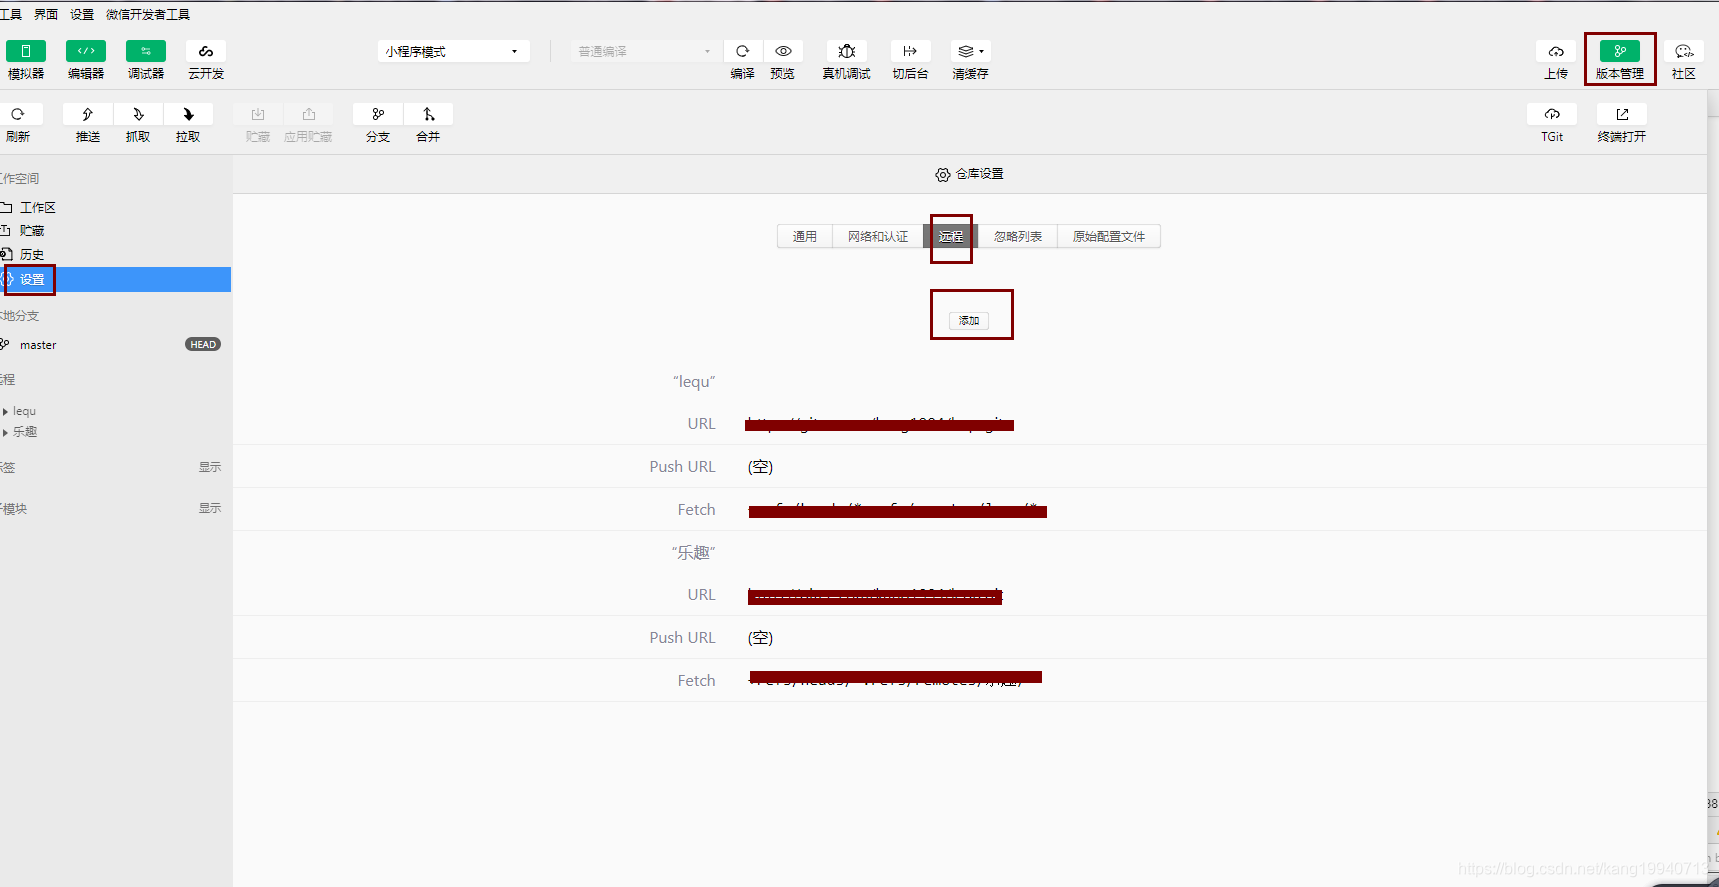Open TGit cloud icon
This screenshot has width=1719, height=887.
point(1552,114)
